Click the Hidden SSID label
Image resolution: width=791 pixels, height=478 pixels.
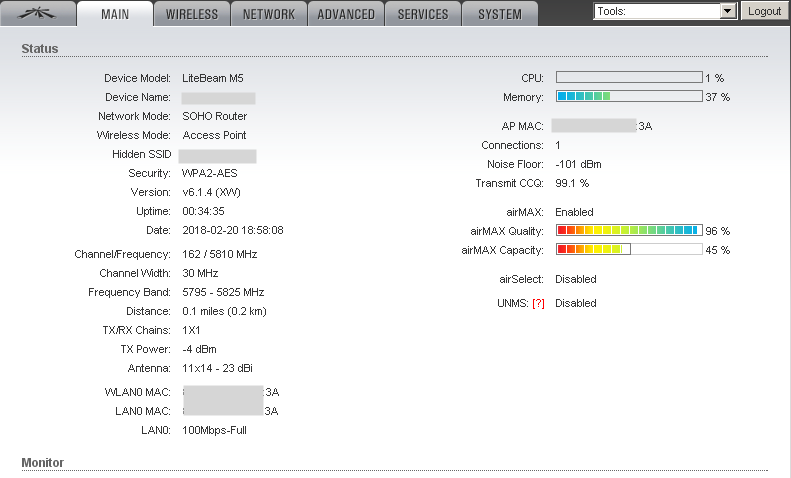[142, 154]
